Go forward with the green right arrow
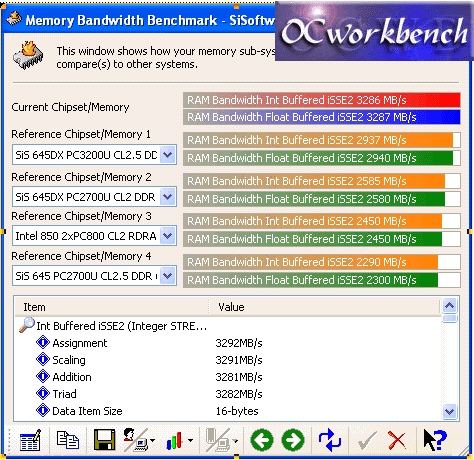Screen dimensions: 474x460 tap(293, 441)
